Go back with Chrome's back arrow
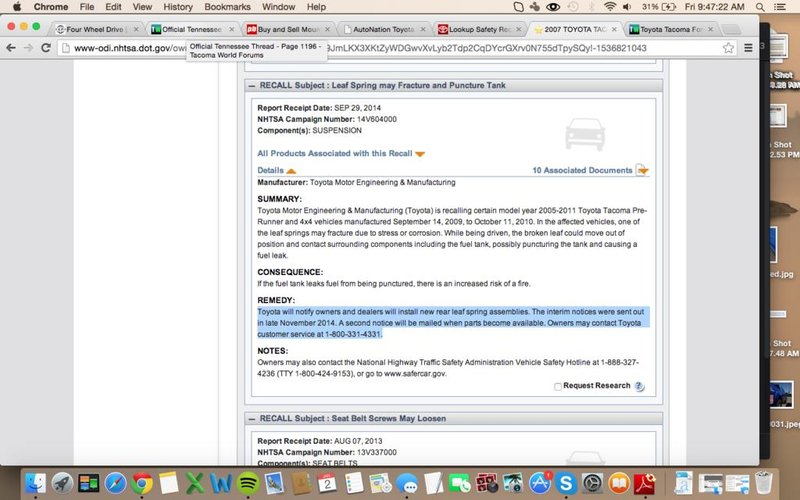Viewport: 800px width, 500px height. tap(11, 48)
